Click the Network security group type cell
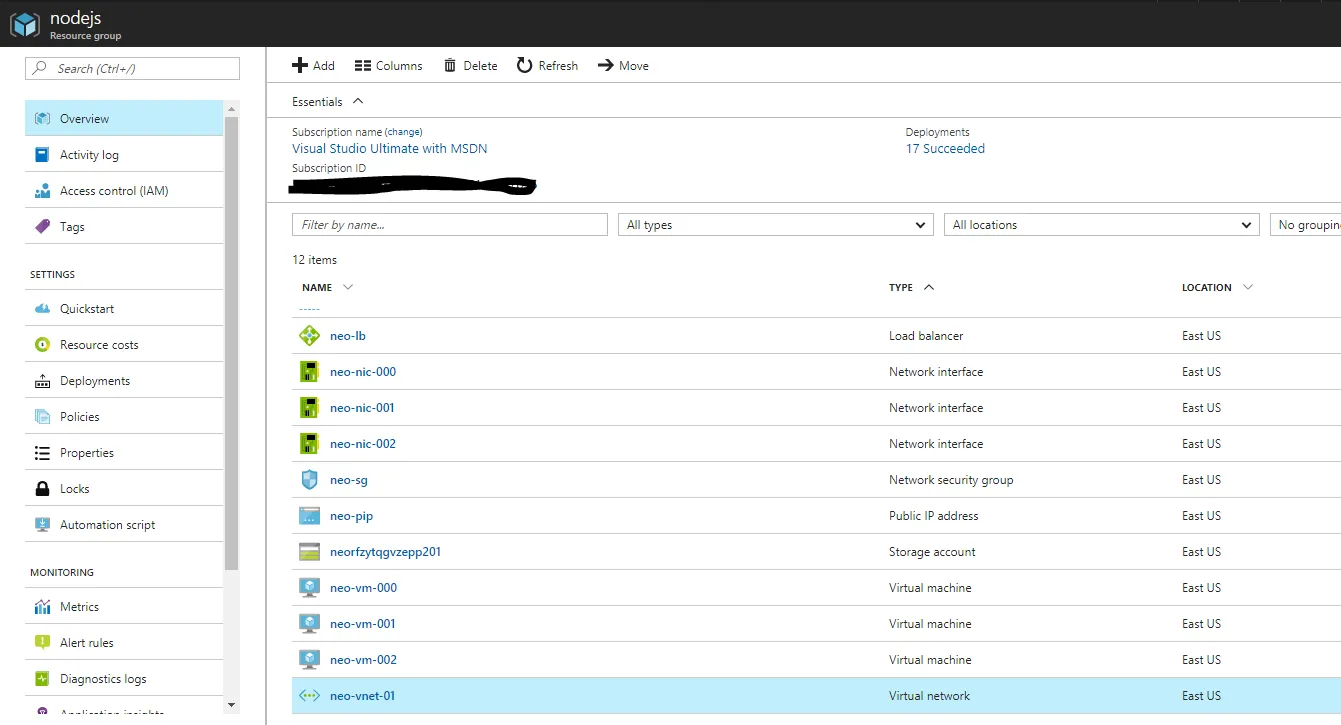Screen dimensions: 1341x725 coord(951,480)
